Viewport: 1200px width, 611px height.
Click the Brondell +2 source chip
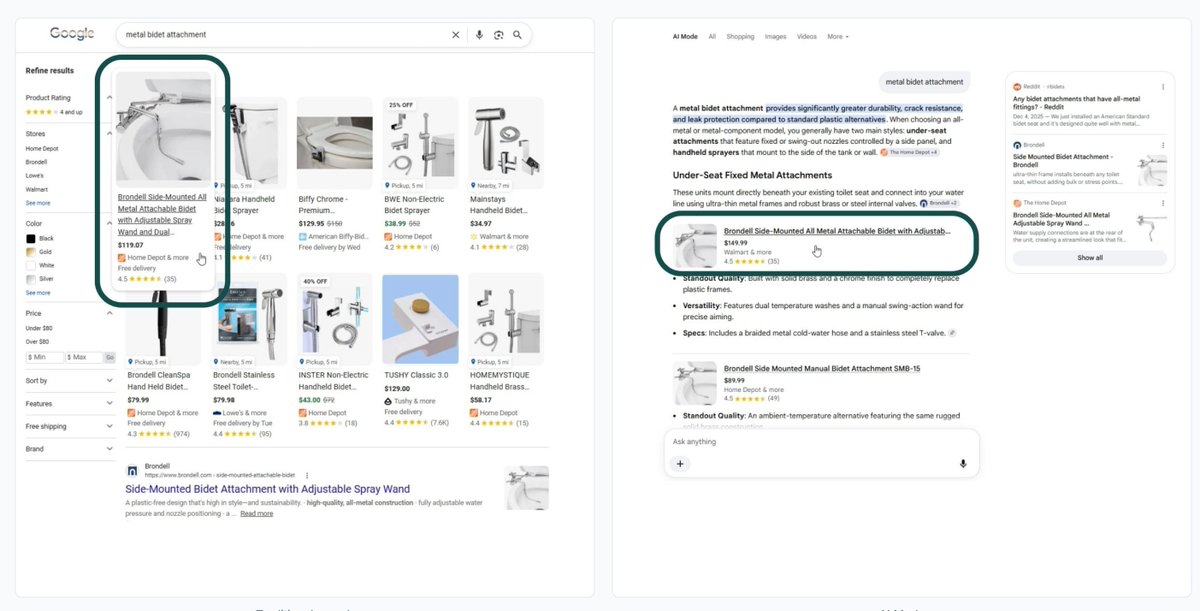point(941,203)
